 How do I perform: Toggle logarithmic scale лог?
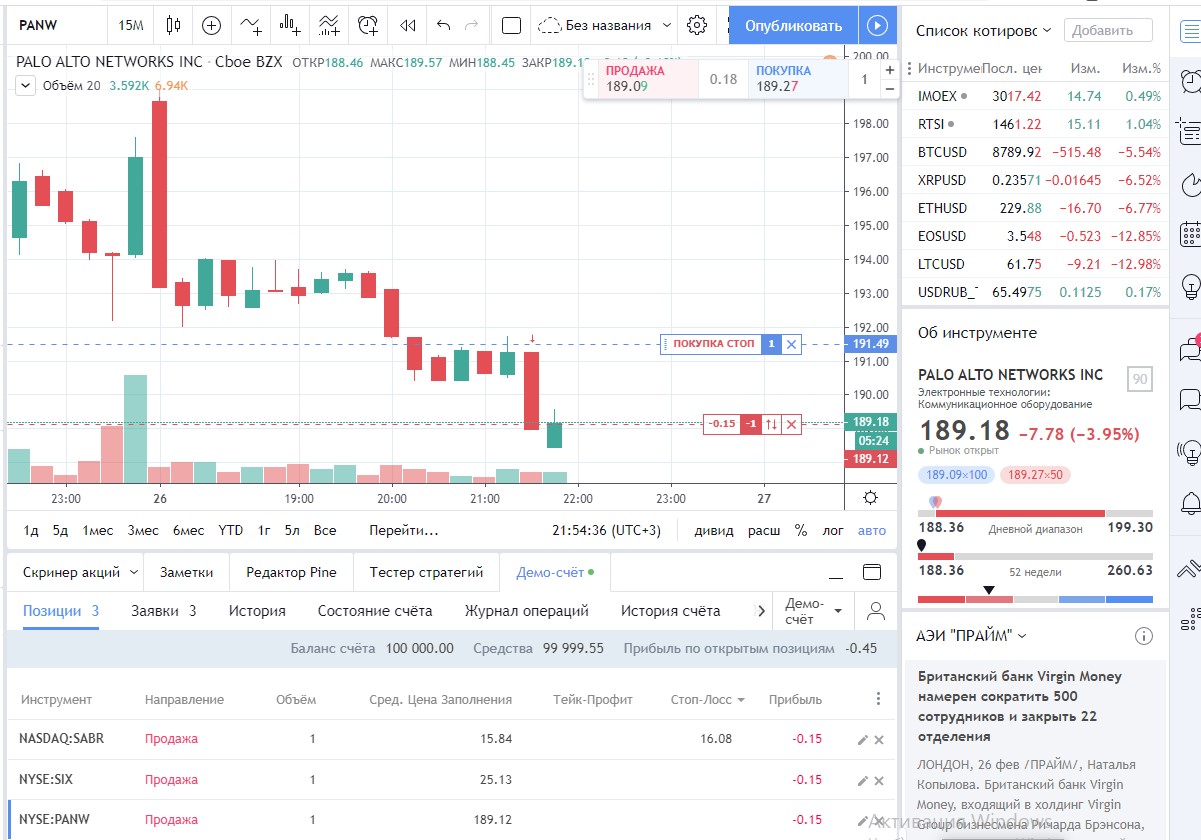833,530
